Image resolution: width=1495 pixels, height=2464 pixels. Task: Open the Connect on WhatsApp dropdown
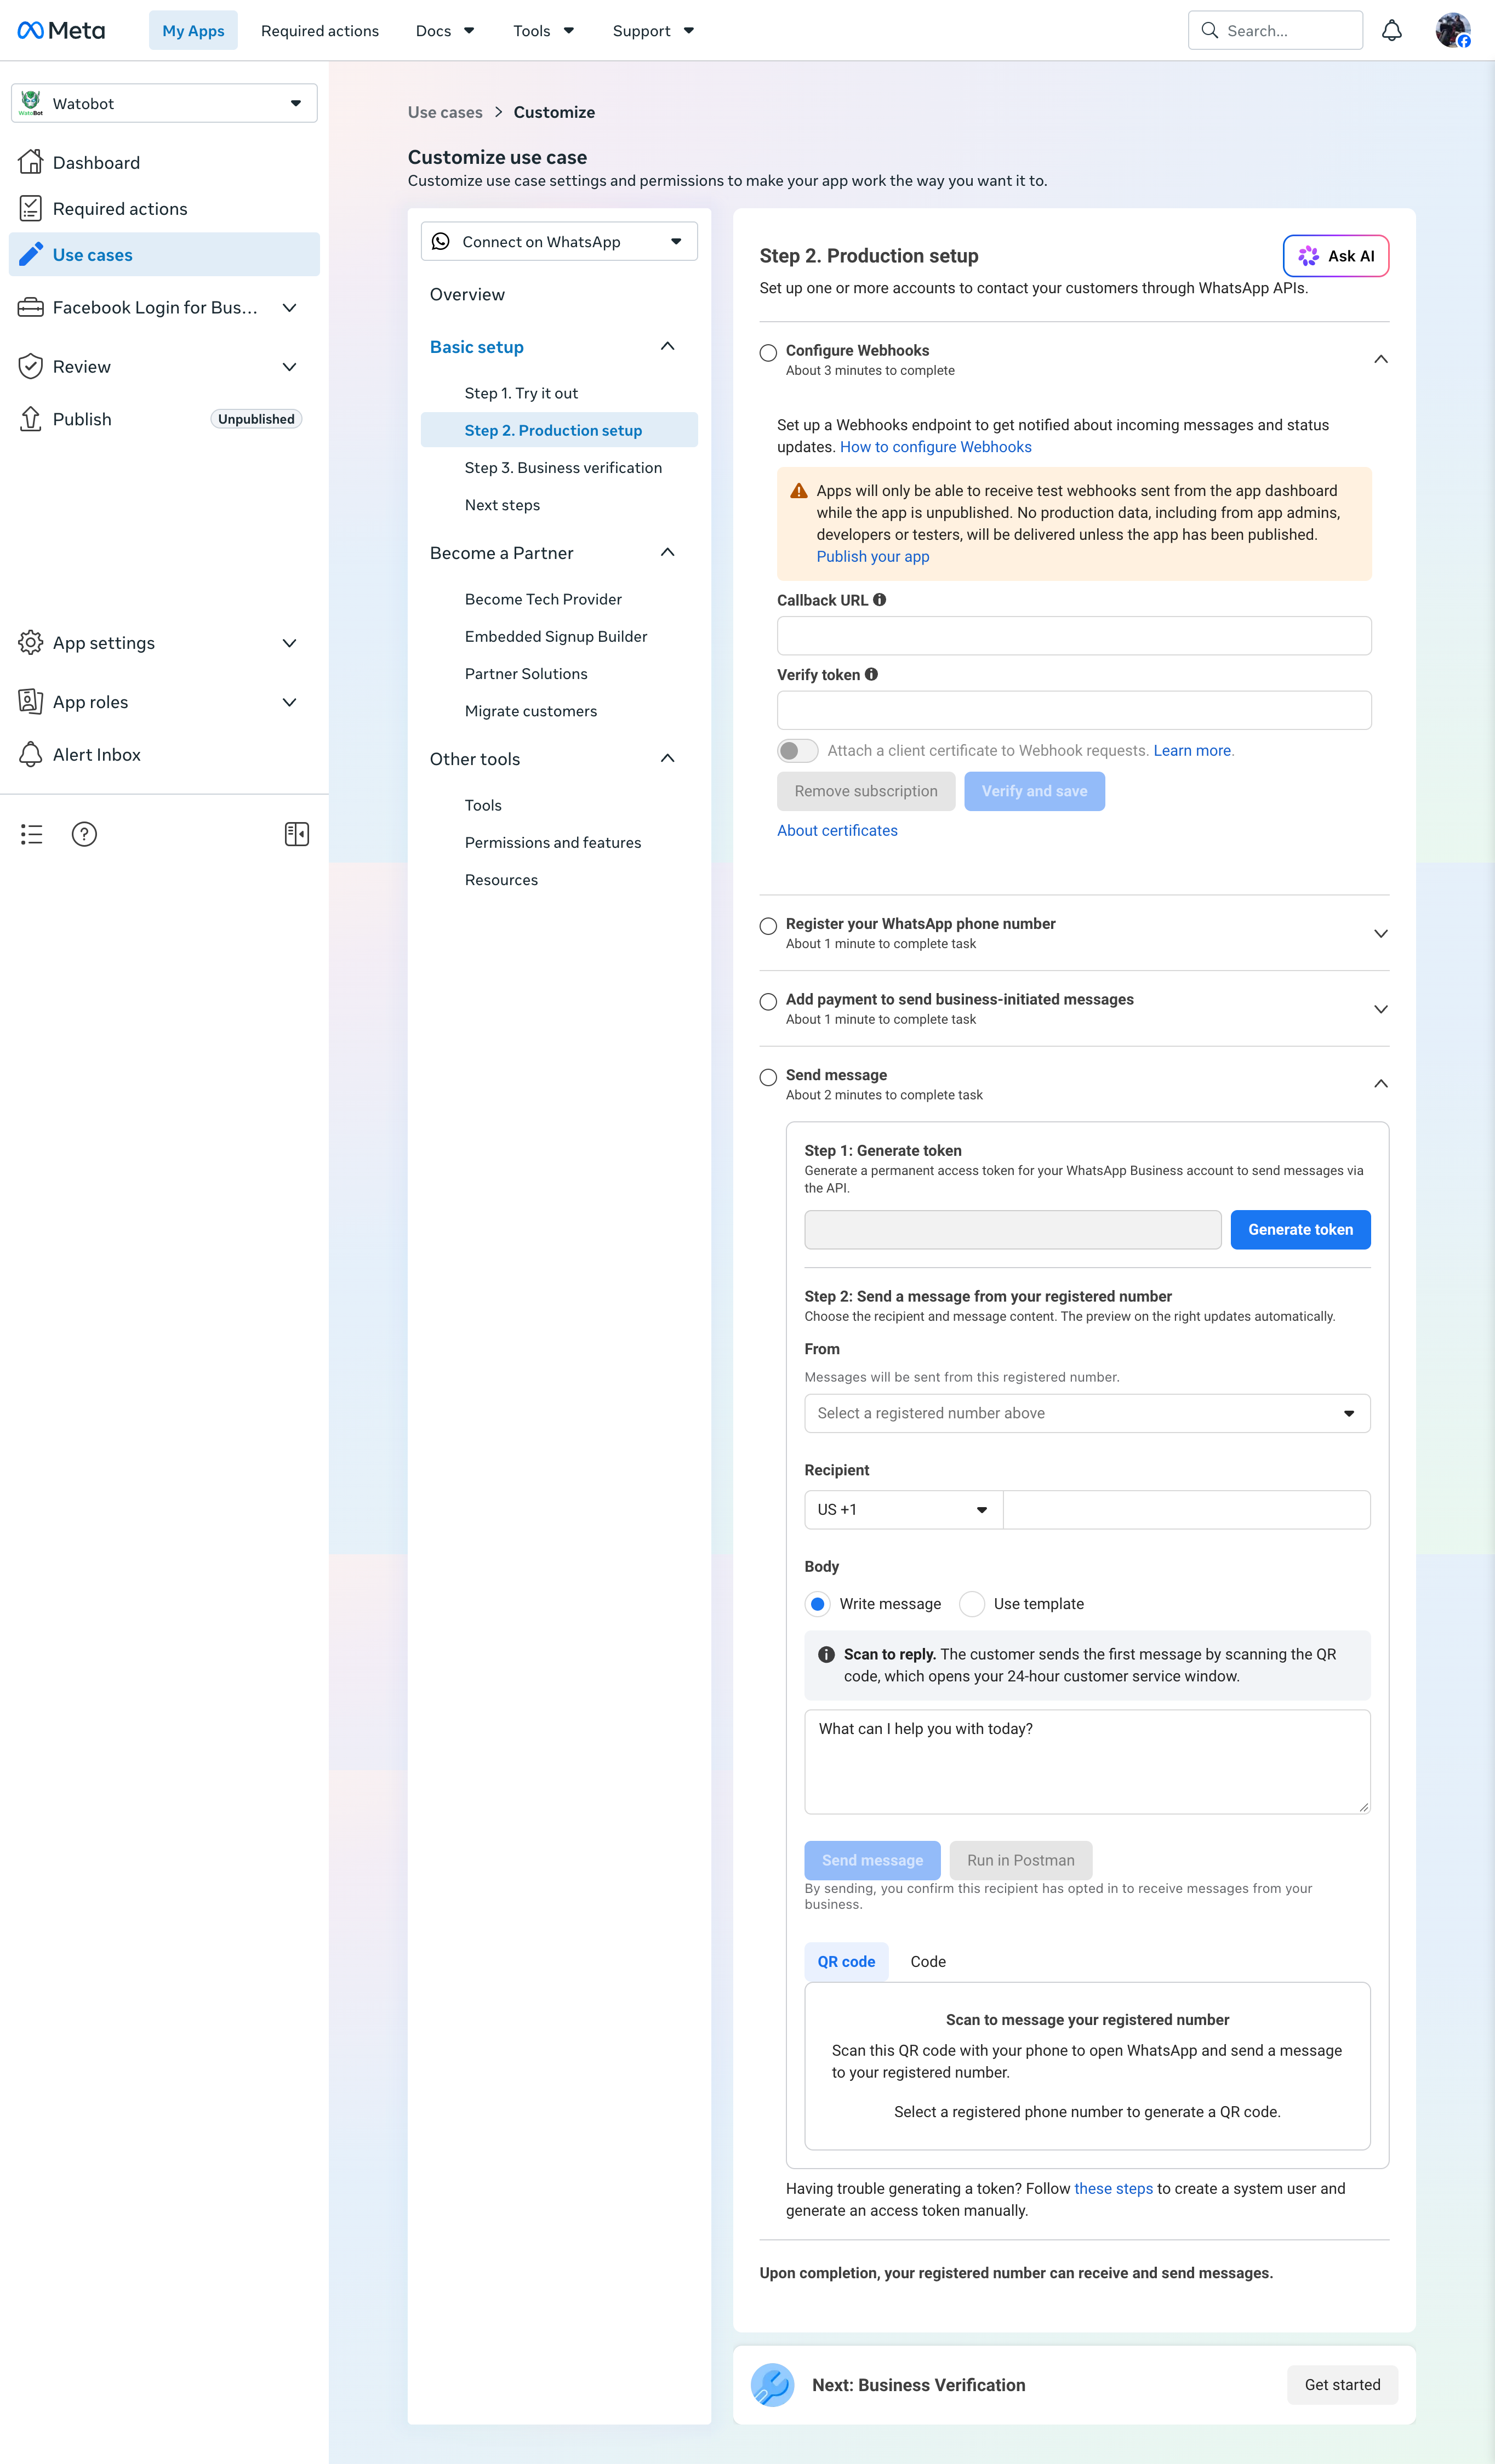tap(559, 241)
